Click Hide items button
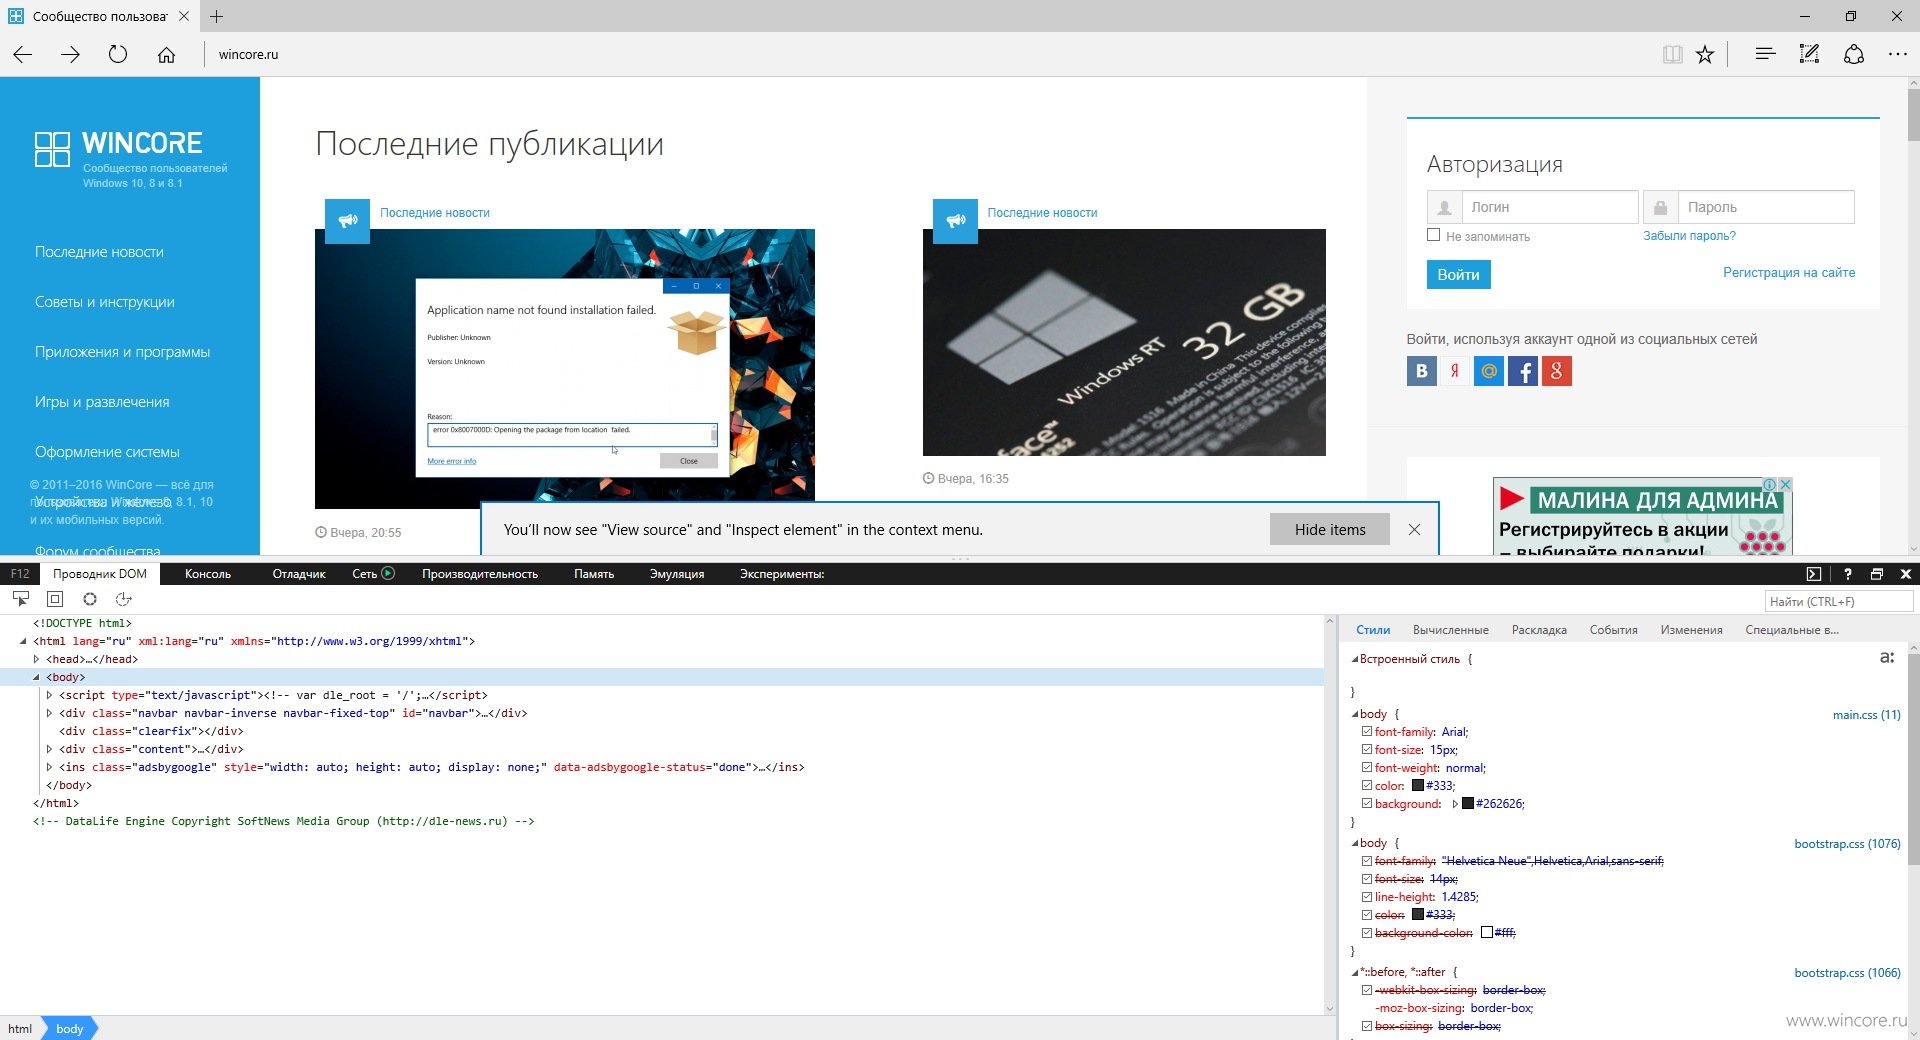 1330,529
